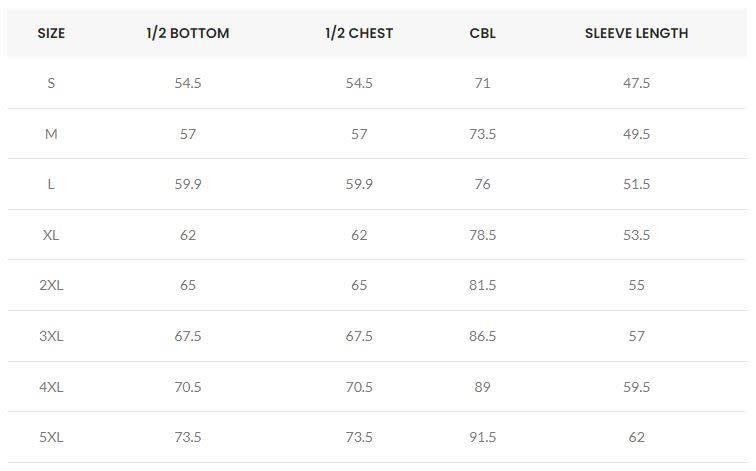
Task: Click the CBL value 81.5 for 2XL
Action: click(482, 285)
